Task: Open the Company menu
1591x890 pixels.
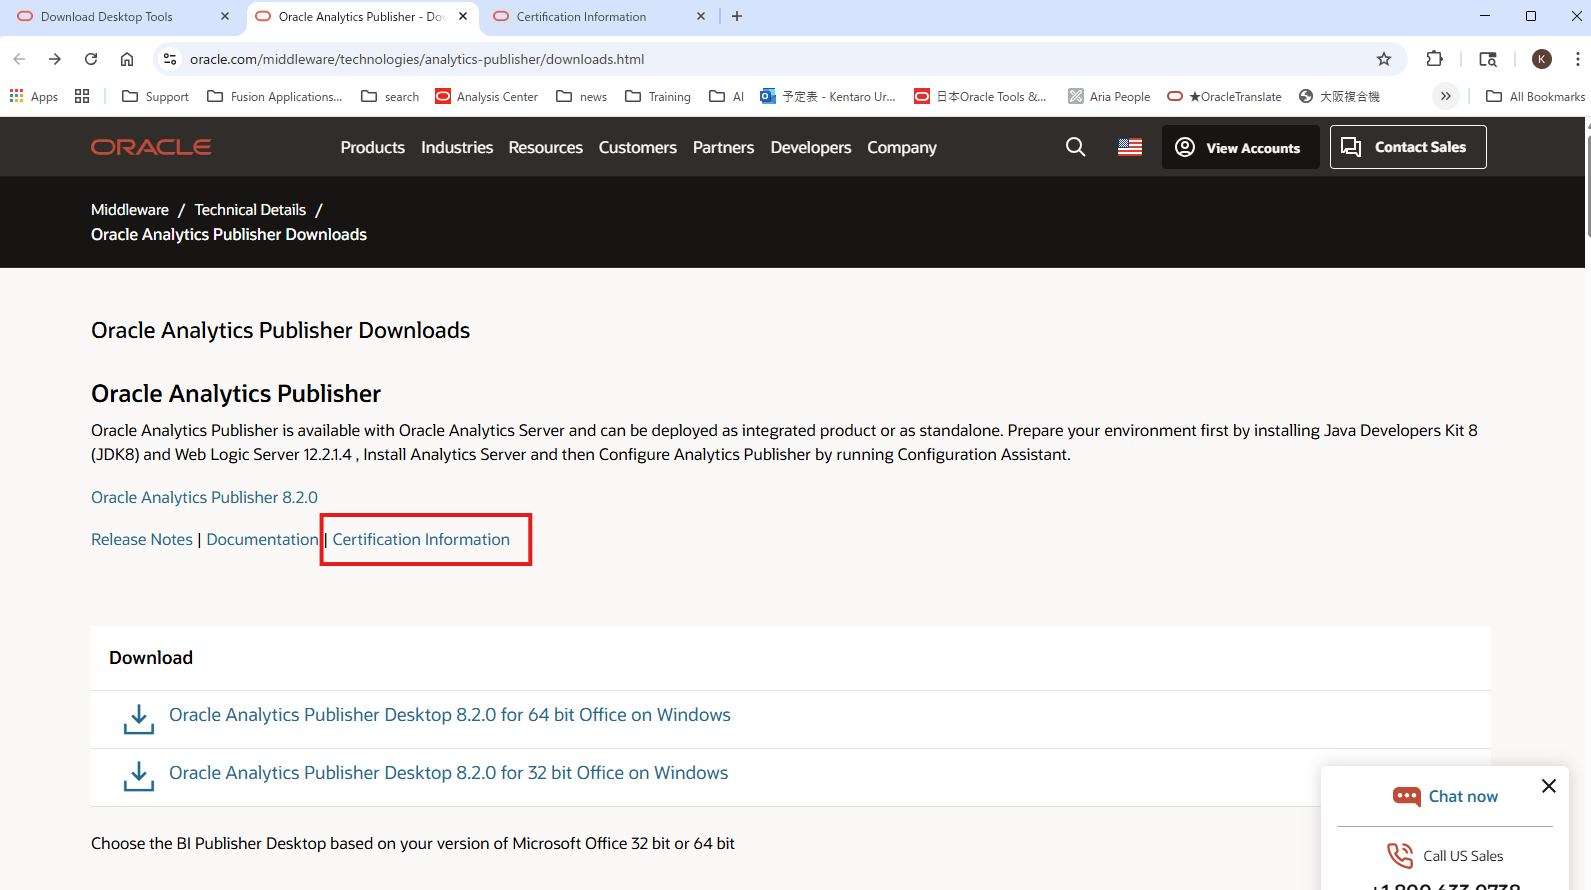Action: (x=901, y=147)
